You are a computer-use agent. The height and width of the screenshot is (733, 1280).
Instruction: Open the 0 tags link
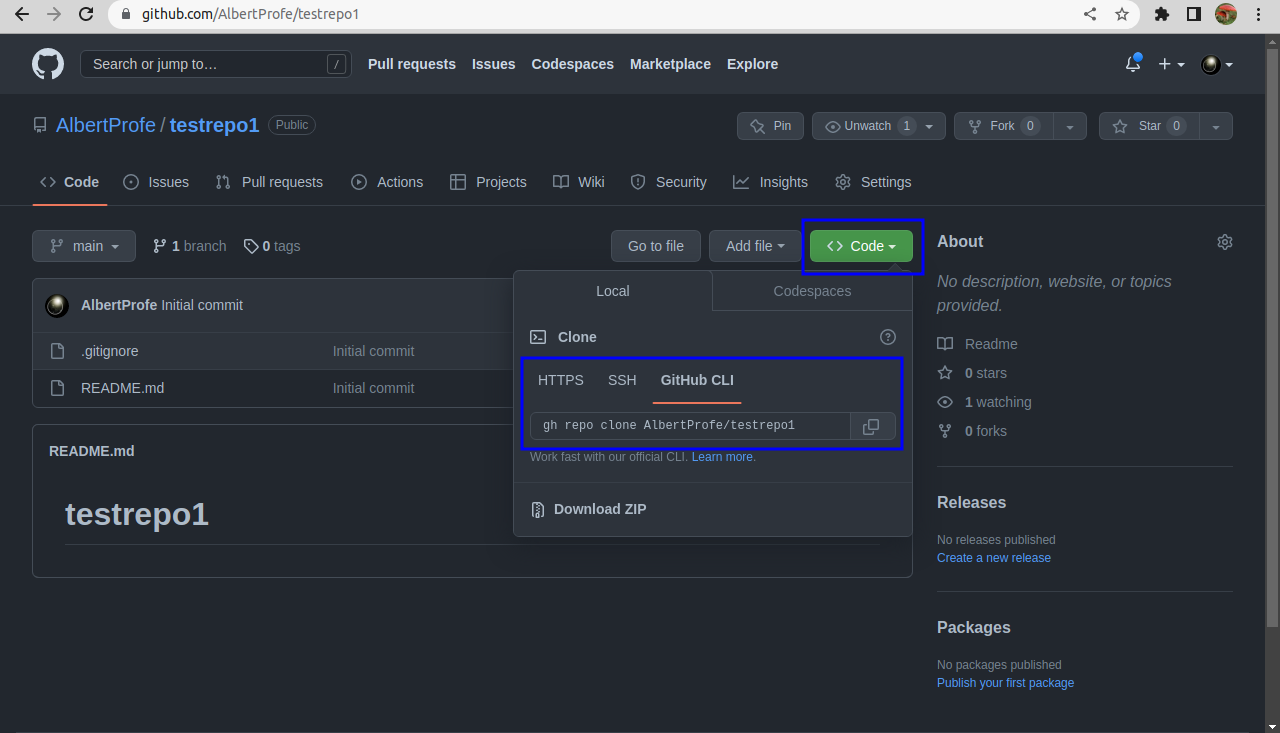point(272,246)
